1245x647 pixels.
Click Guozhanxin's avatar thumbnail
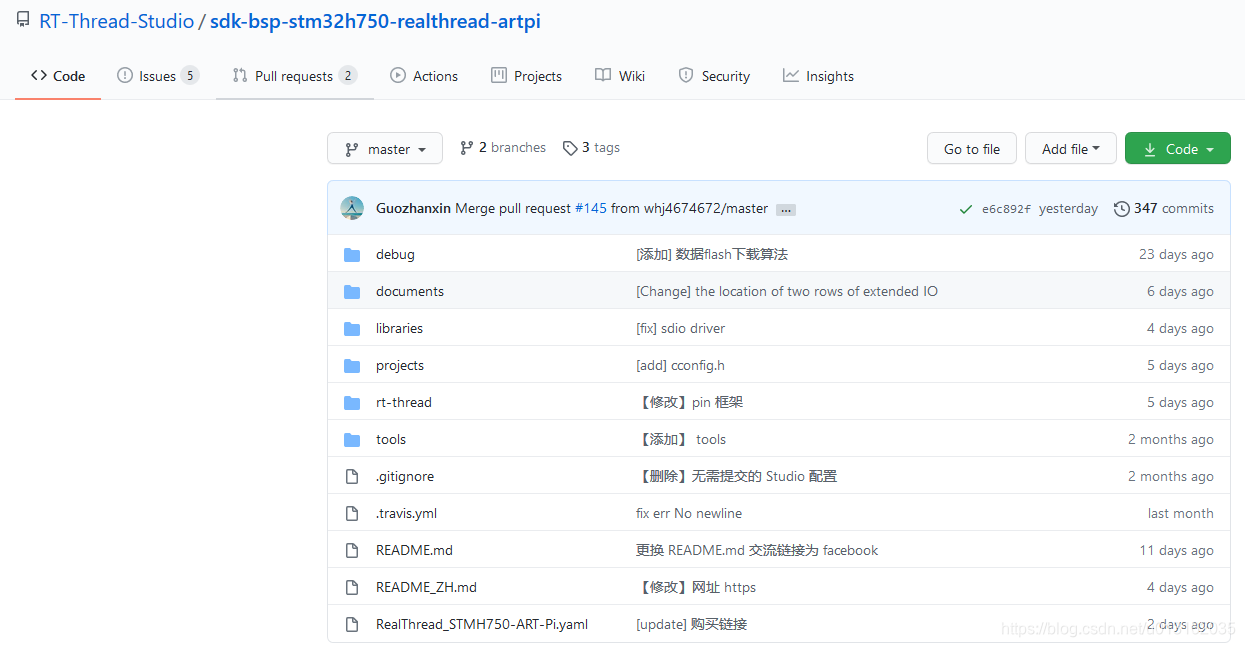352,208
